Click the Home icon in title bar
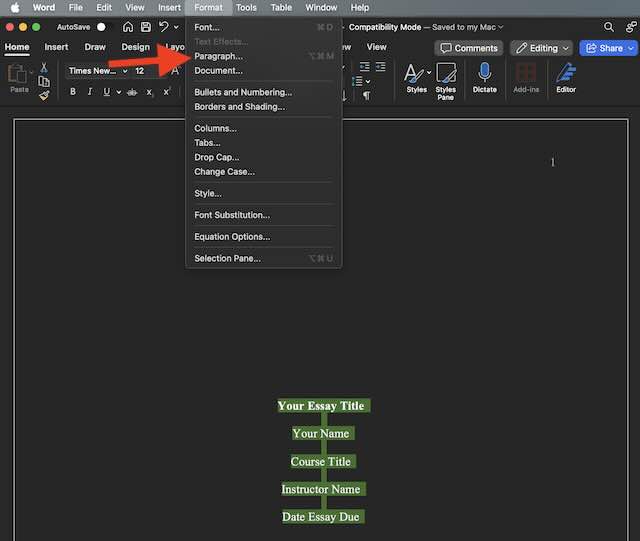640x541 pixels. point(128,27)
